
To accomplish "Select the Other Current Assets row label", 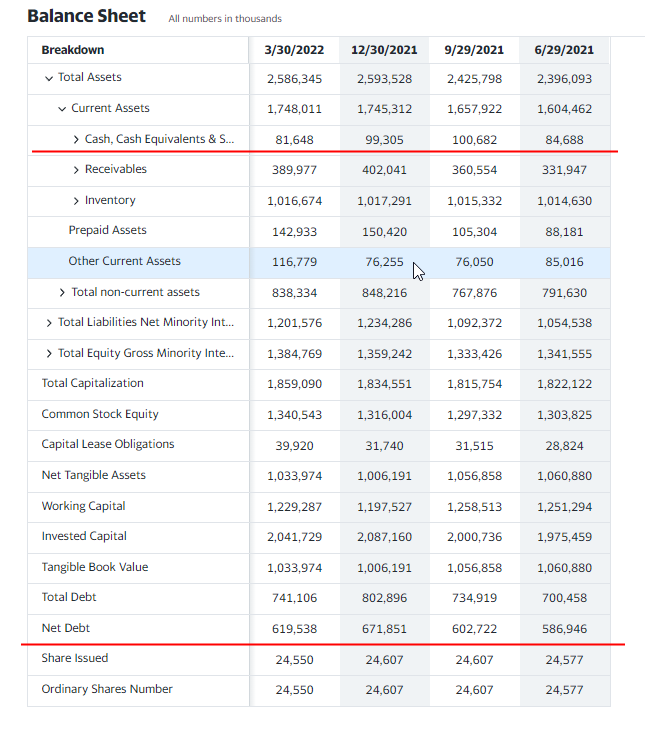I will click(x=124, y=261).
